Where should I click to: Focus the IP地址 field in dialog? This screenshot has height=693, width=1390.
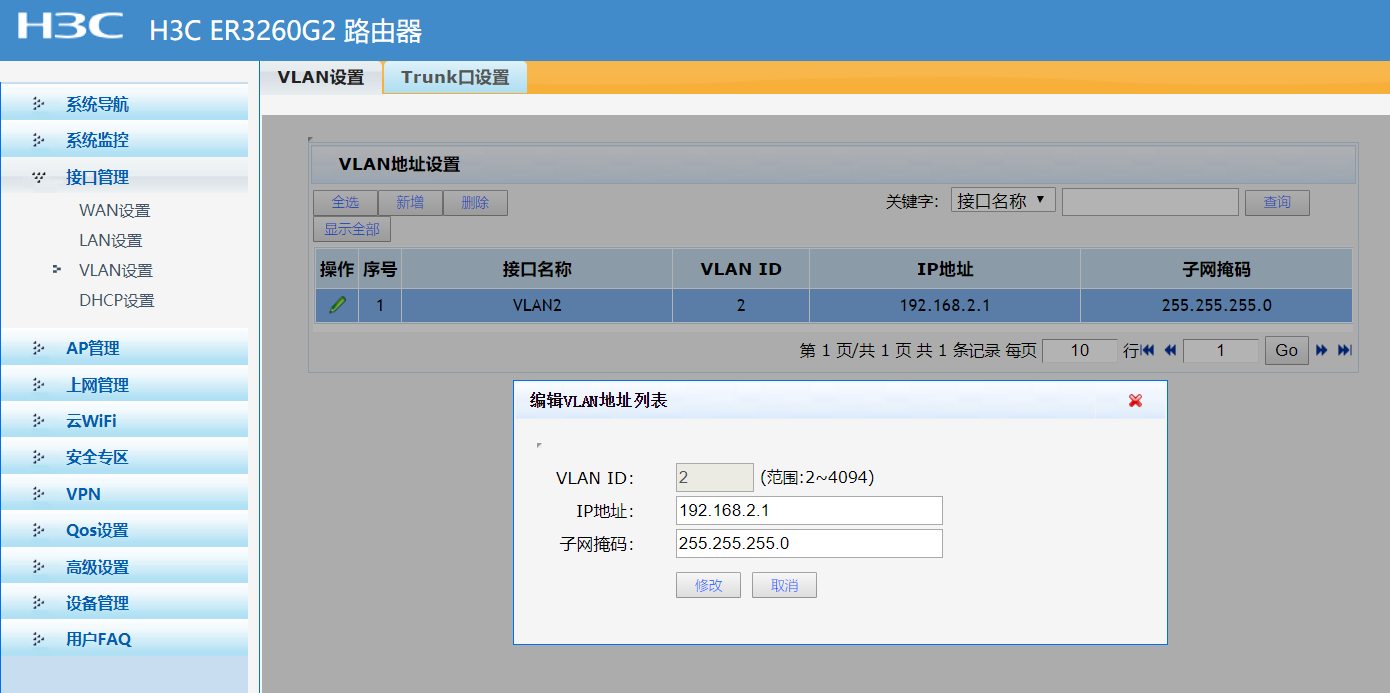pyautogui.click(x=809, y=510)
